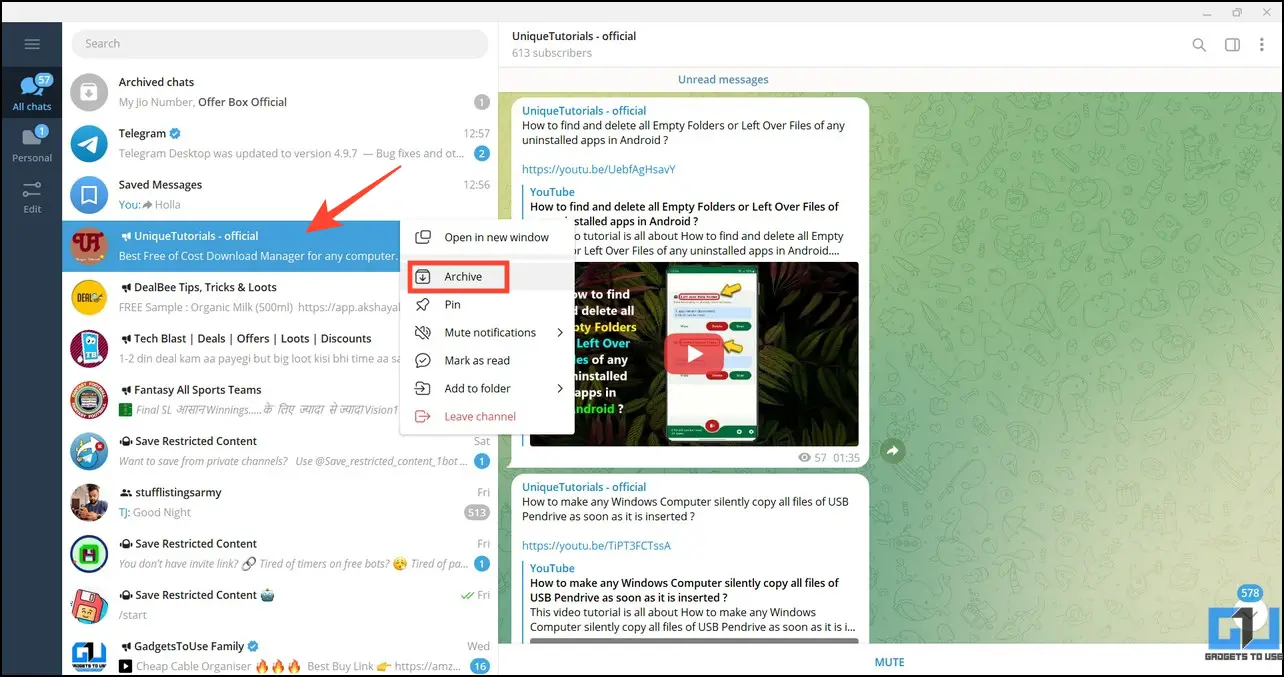The height and width of the screenshot is (677, 1284).
Task: Open Telegram official chat avatar
Action: pyautogui.click(x=89, y=144)
